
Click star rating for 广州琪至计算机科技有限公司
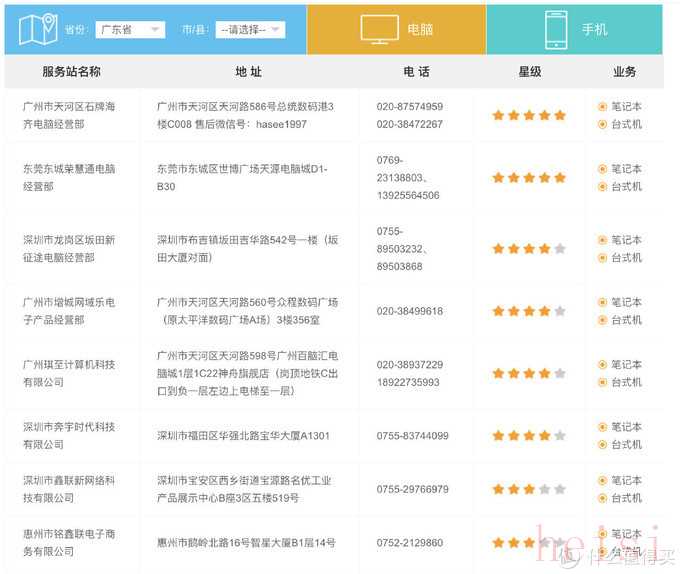529,373
